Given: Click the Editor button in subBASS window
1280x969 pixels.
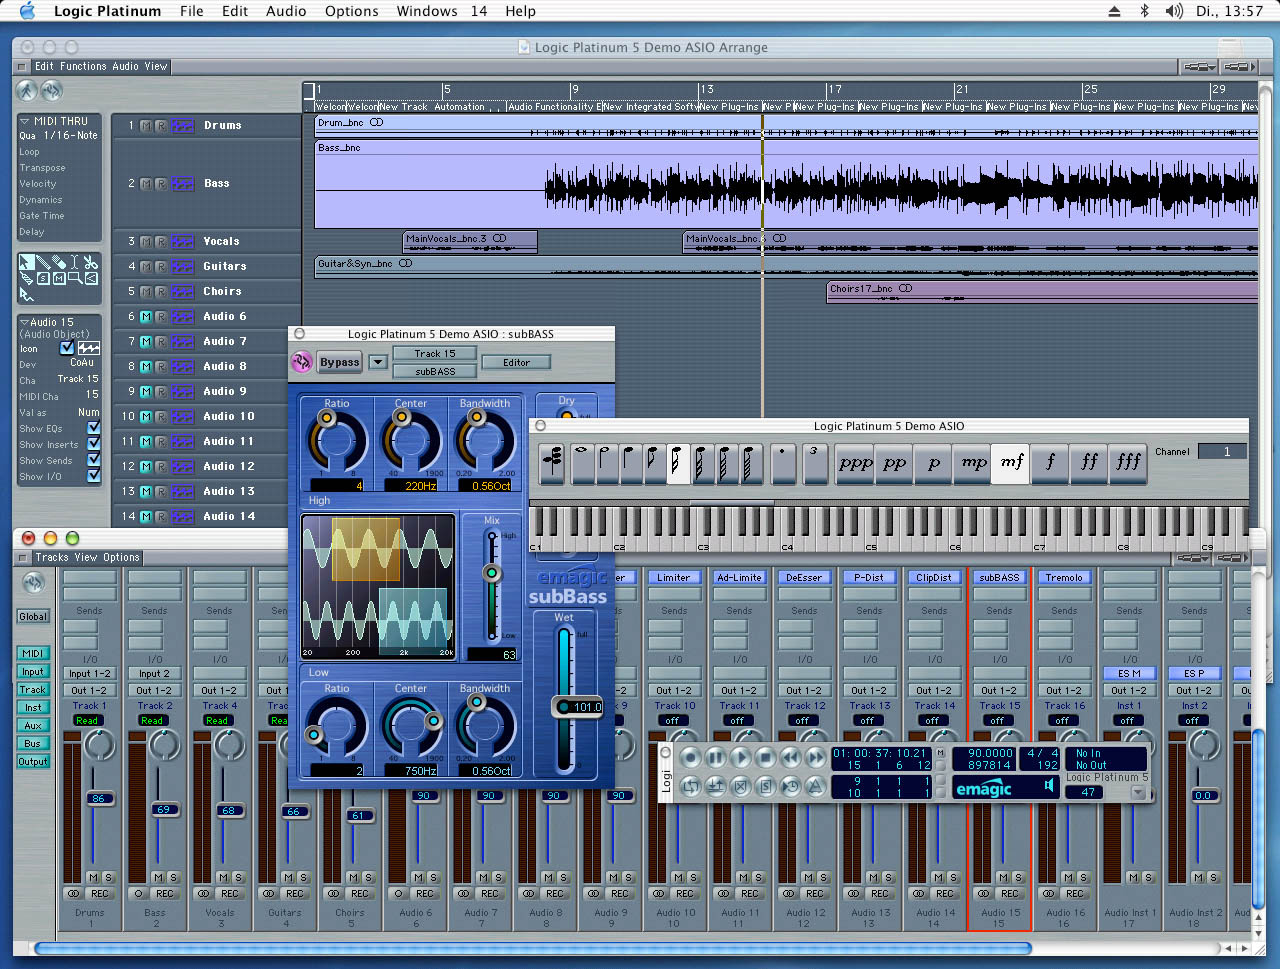Looking at the screenshot, I should tap(516, 362).
